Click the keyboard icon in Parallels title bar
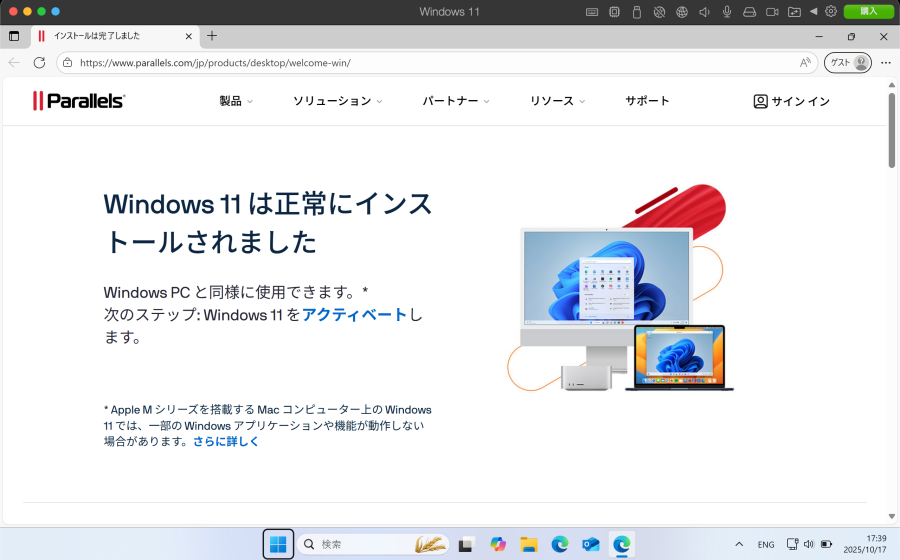This screenshot has height=560, width=900. tap(592, 11)
